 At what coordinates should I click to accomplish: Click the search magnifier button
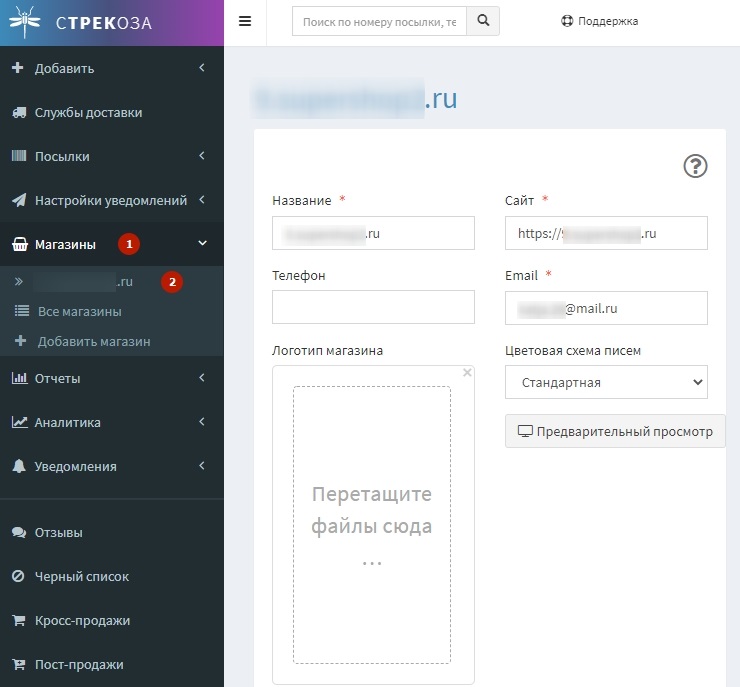coord(483,21)
